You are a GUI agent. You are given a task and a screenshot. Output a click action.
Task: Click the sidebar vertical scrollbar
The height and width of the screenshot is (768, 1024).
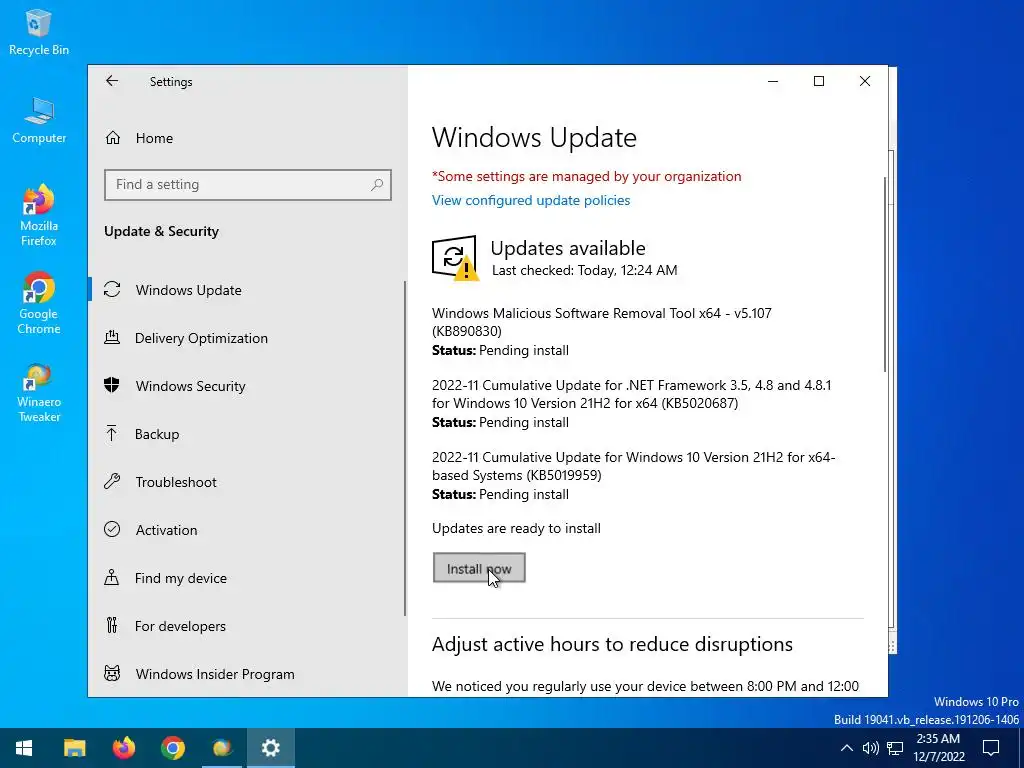pyautogui.click(x=405, y=448)
